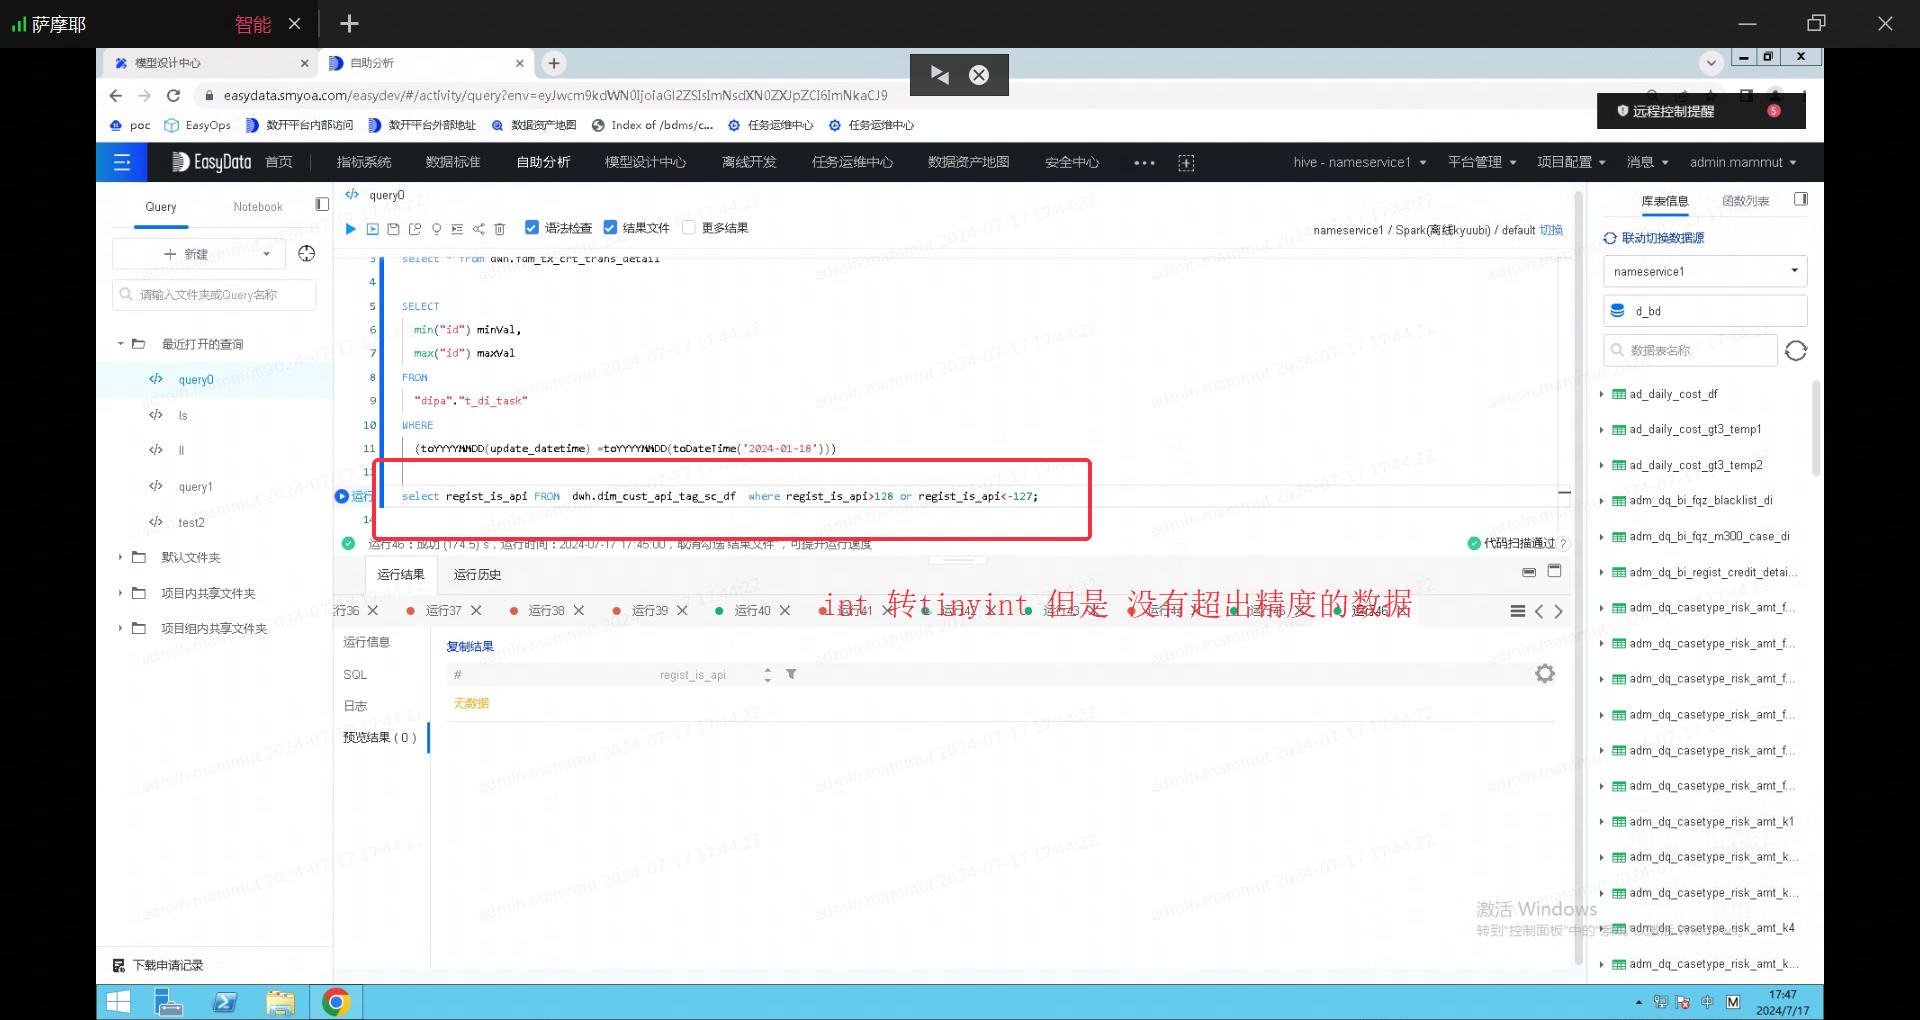1920x1020 pixels.
Task: Run the current query with the play icon
Action: (x=350, y=228)
